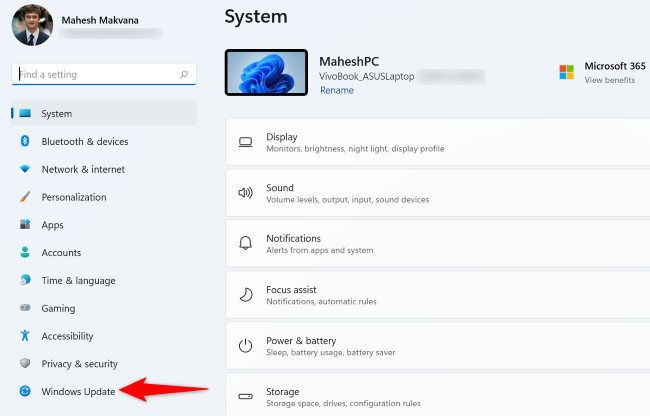Open the Apps settings category

point(52,225)
